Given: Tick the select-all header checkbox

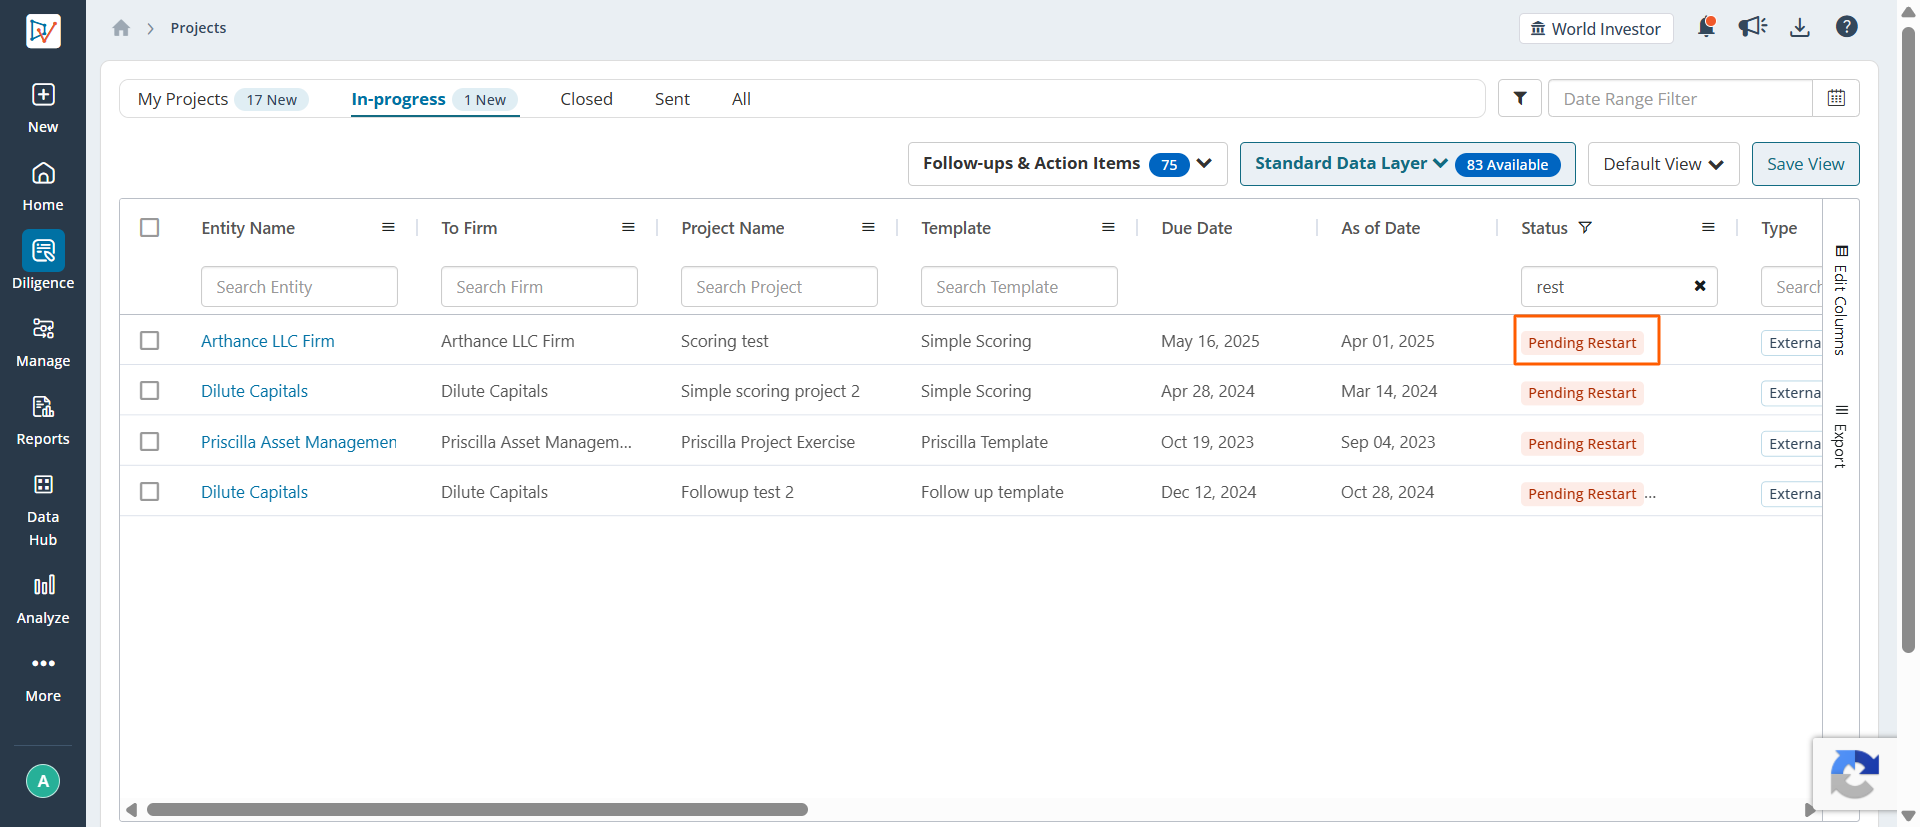Looking at the screenshot, I should point(150,228).
